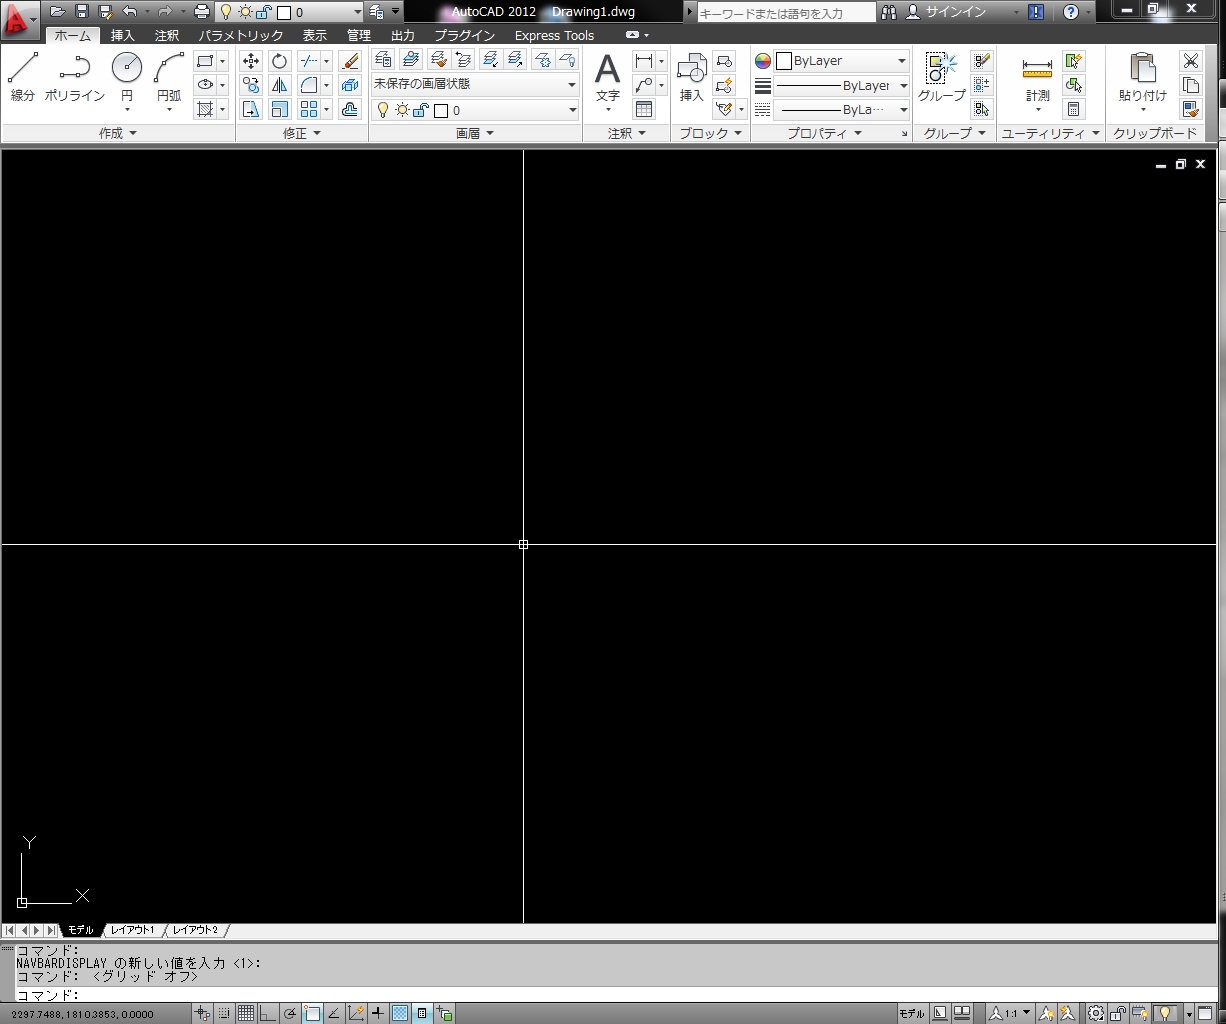
Task: Open ByLayer lineweight dropdown
Action: click(842, 86)
